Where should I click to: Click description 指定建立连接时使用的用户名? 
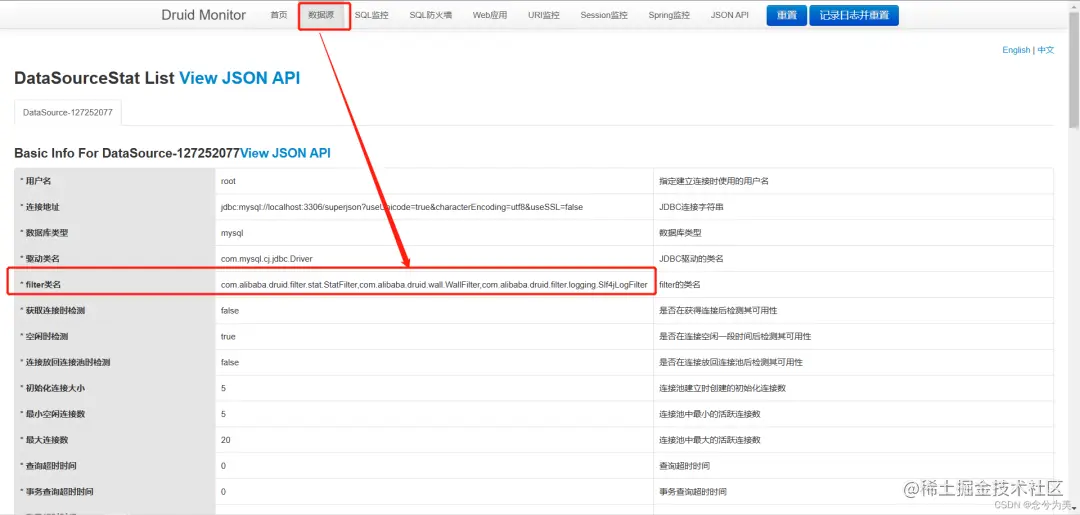714,181
